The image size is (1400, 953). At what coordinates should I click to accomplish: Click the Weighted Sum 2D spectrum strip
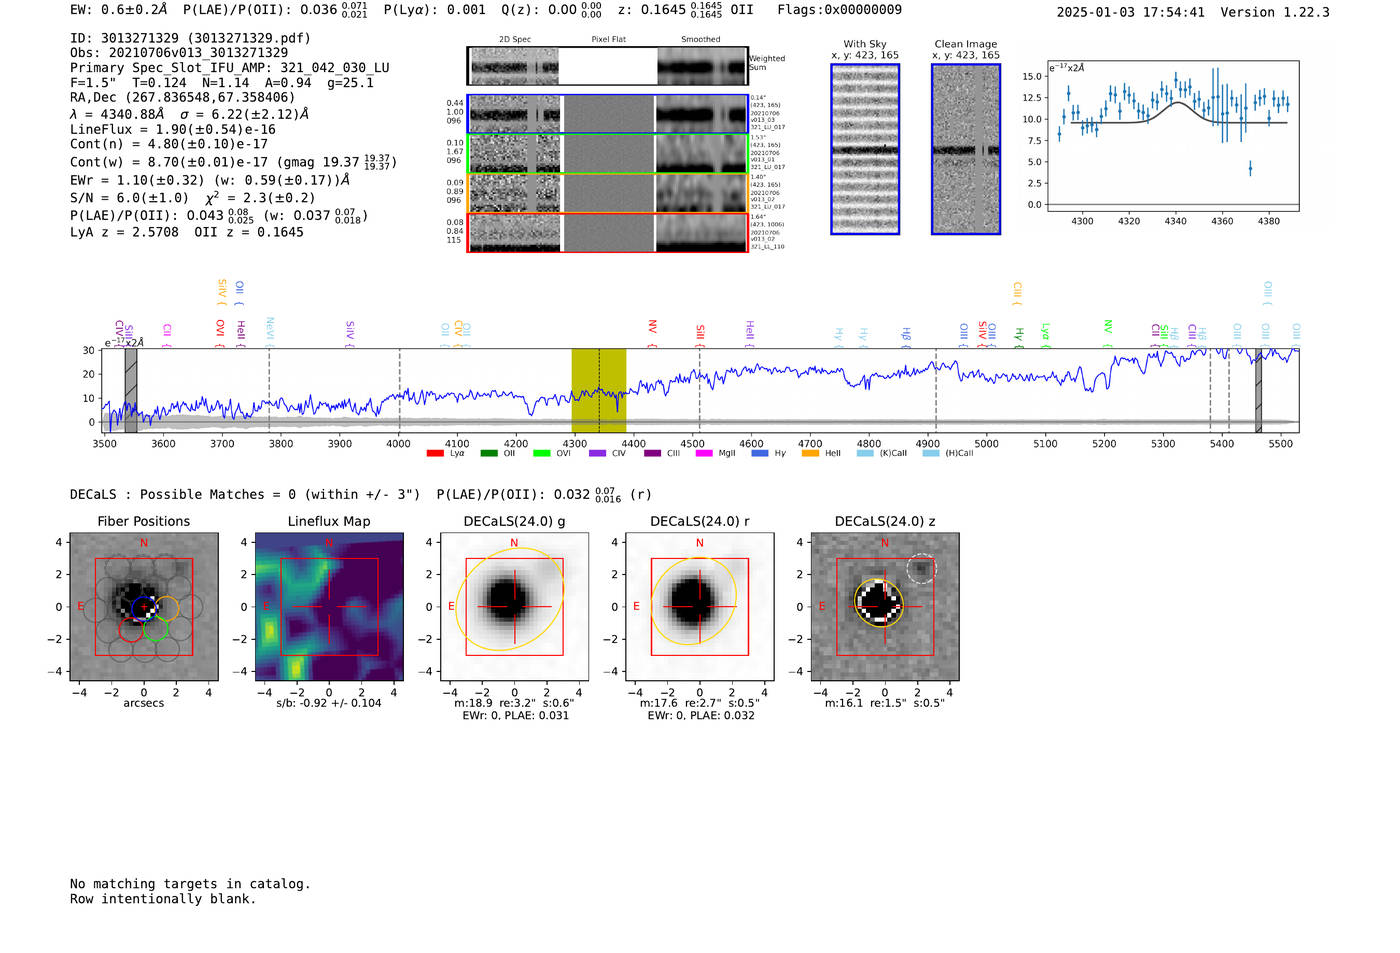tap(608, 66)
